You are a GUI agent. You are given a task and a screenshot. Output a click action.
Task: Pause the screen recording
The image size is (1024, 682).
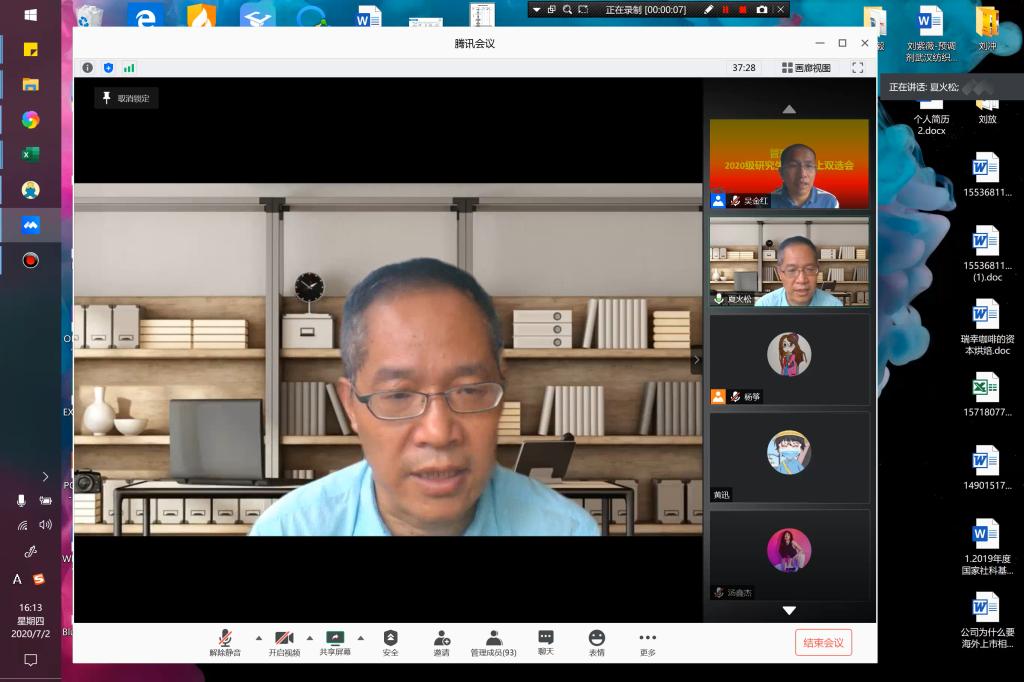point(726,9)
